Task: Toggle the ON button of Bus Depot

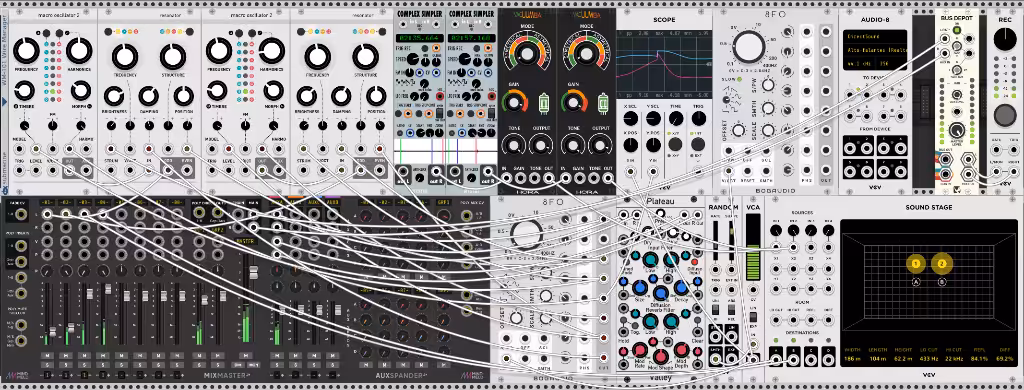Action: click(957, 29)
